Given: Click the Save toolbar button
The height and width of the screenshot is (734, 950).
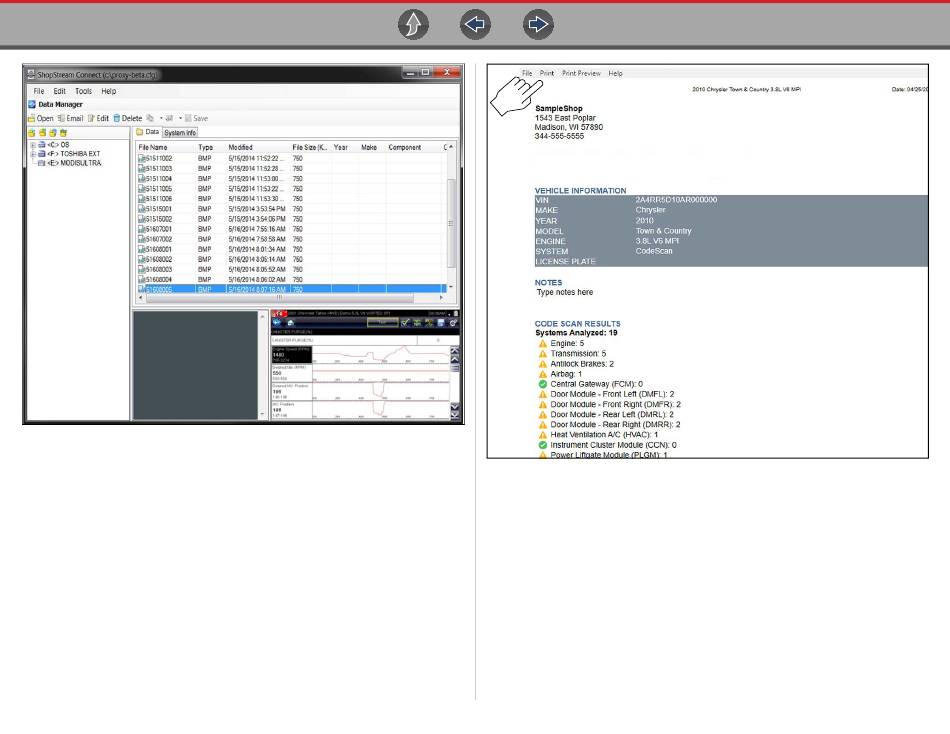Looking at the screenshot, I should coord(196,118).
